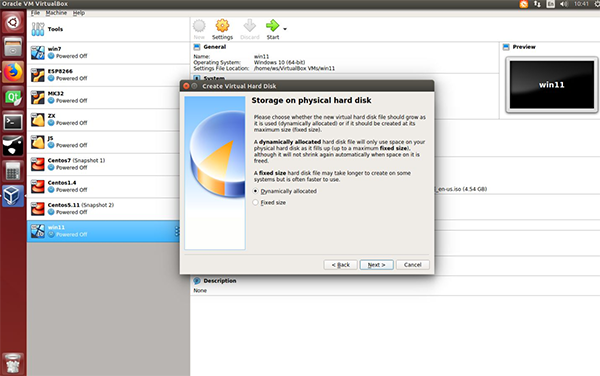The height and width of the screenshot is (376, 600).
Task: Go back with the Back button
Action: [340, 265]
